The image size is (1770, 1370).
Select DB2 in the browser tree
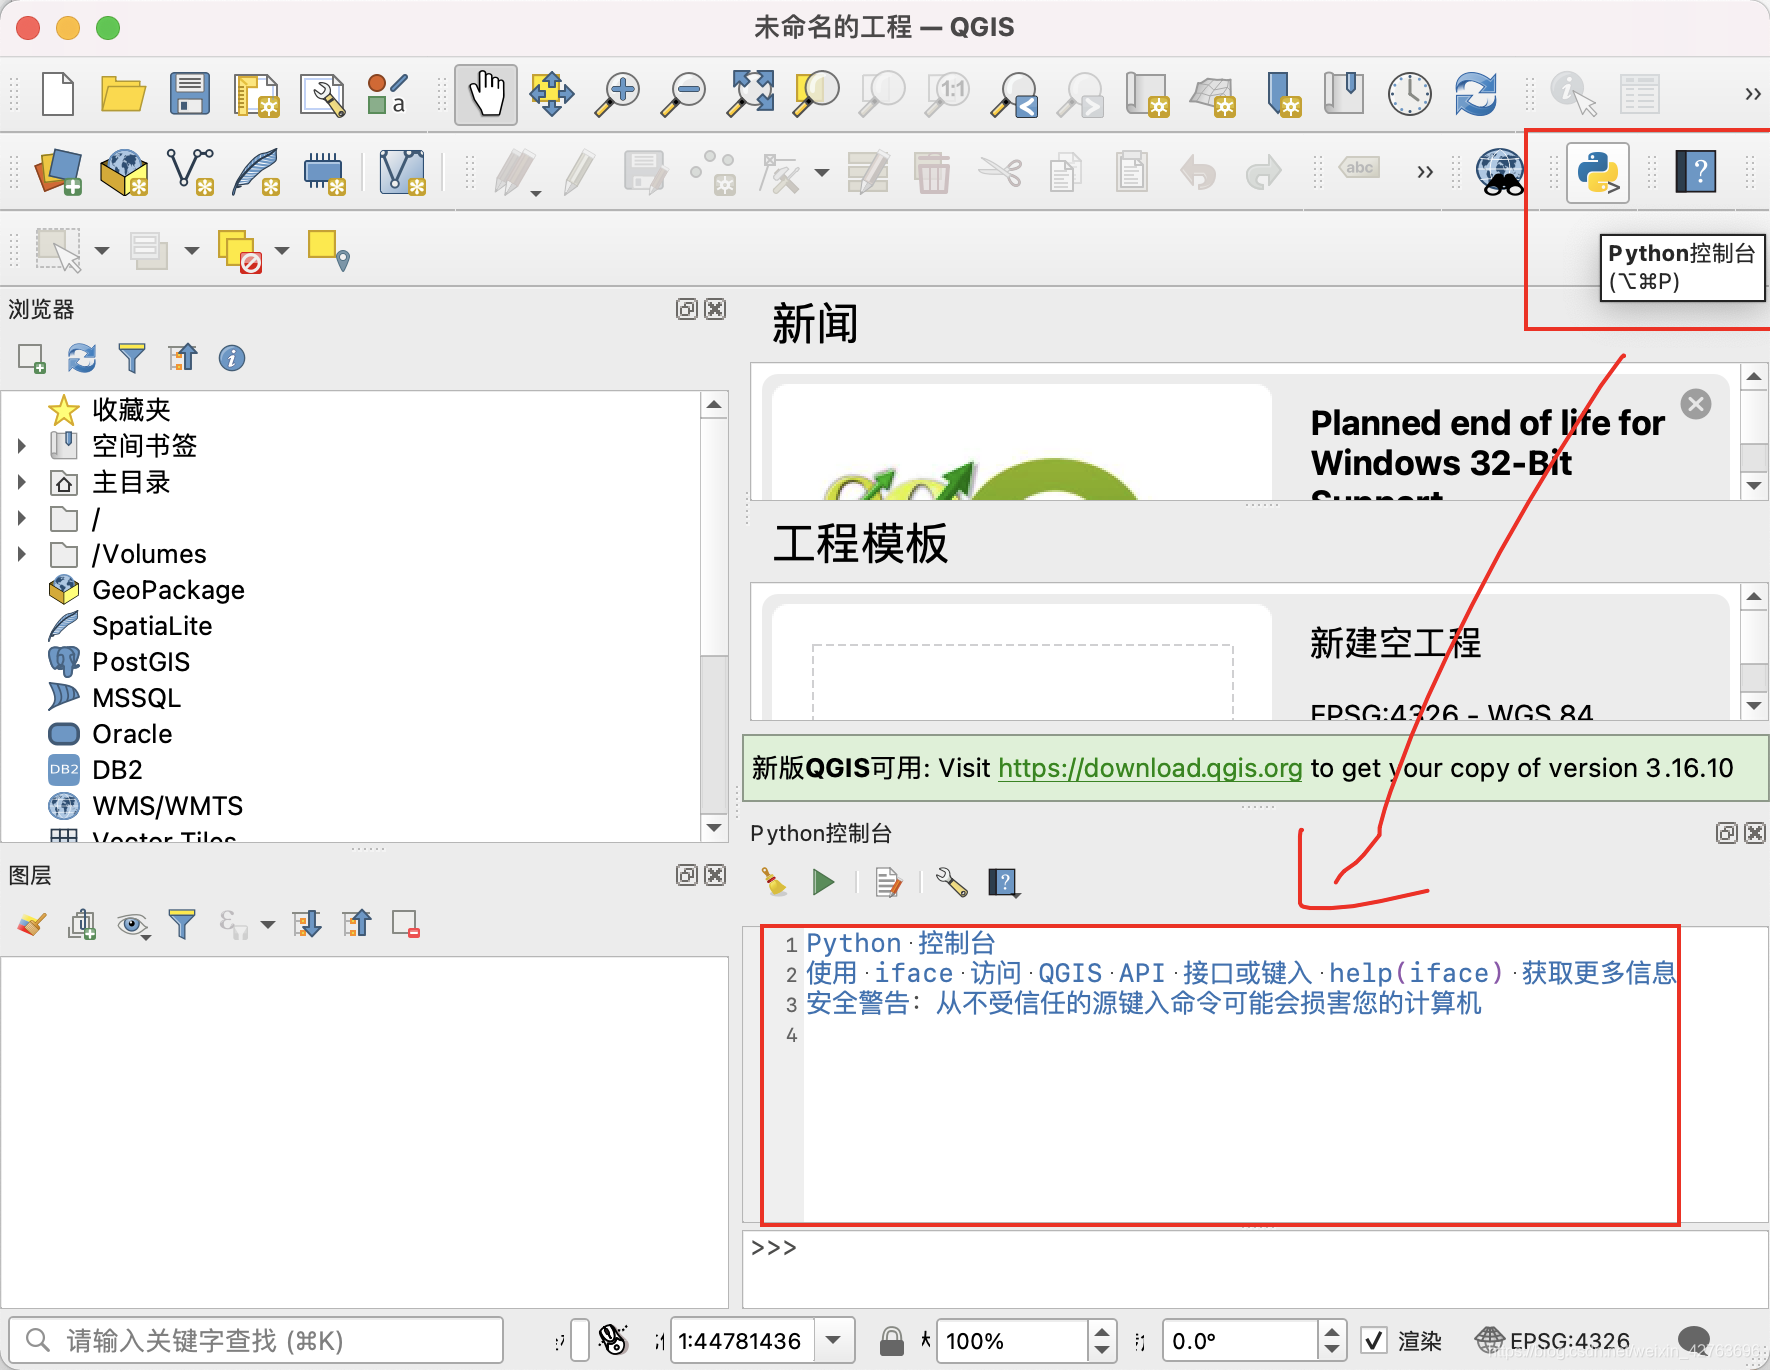click(117, 770)
